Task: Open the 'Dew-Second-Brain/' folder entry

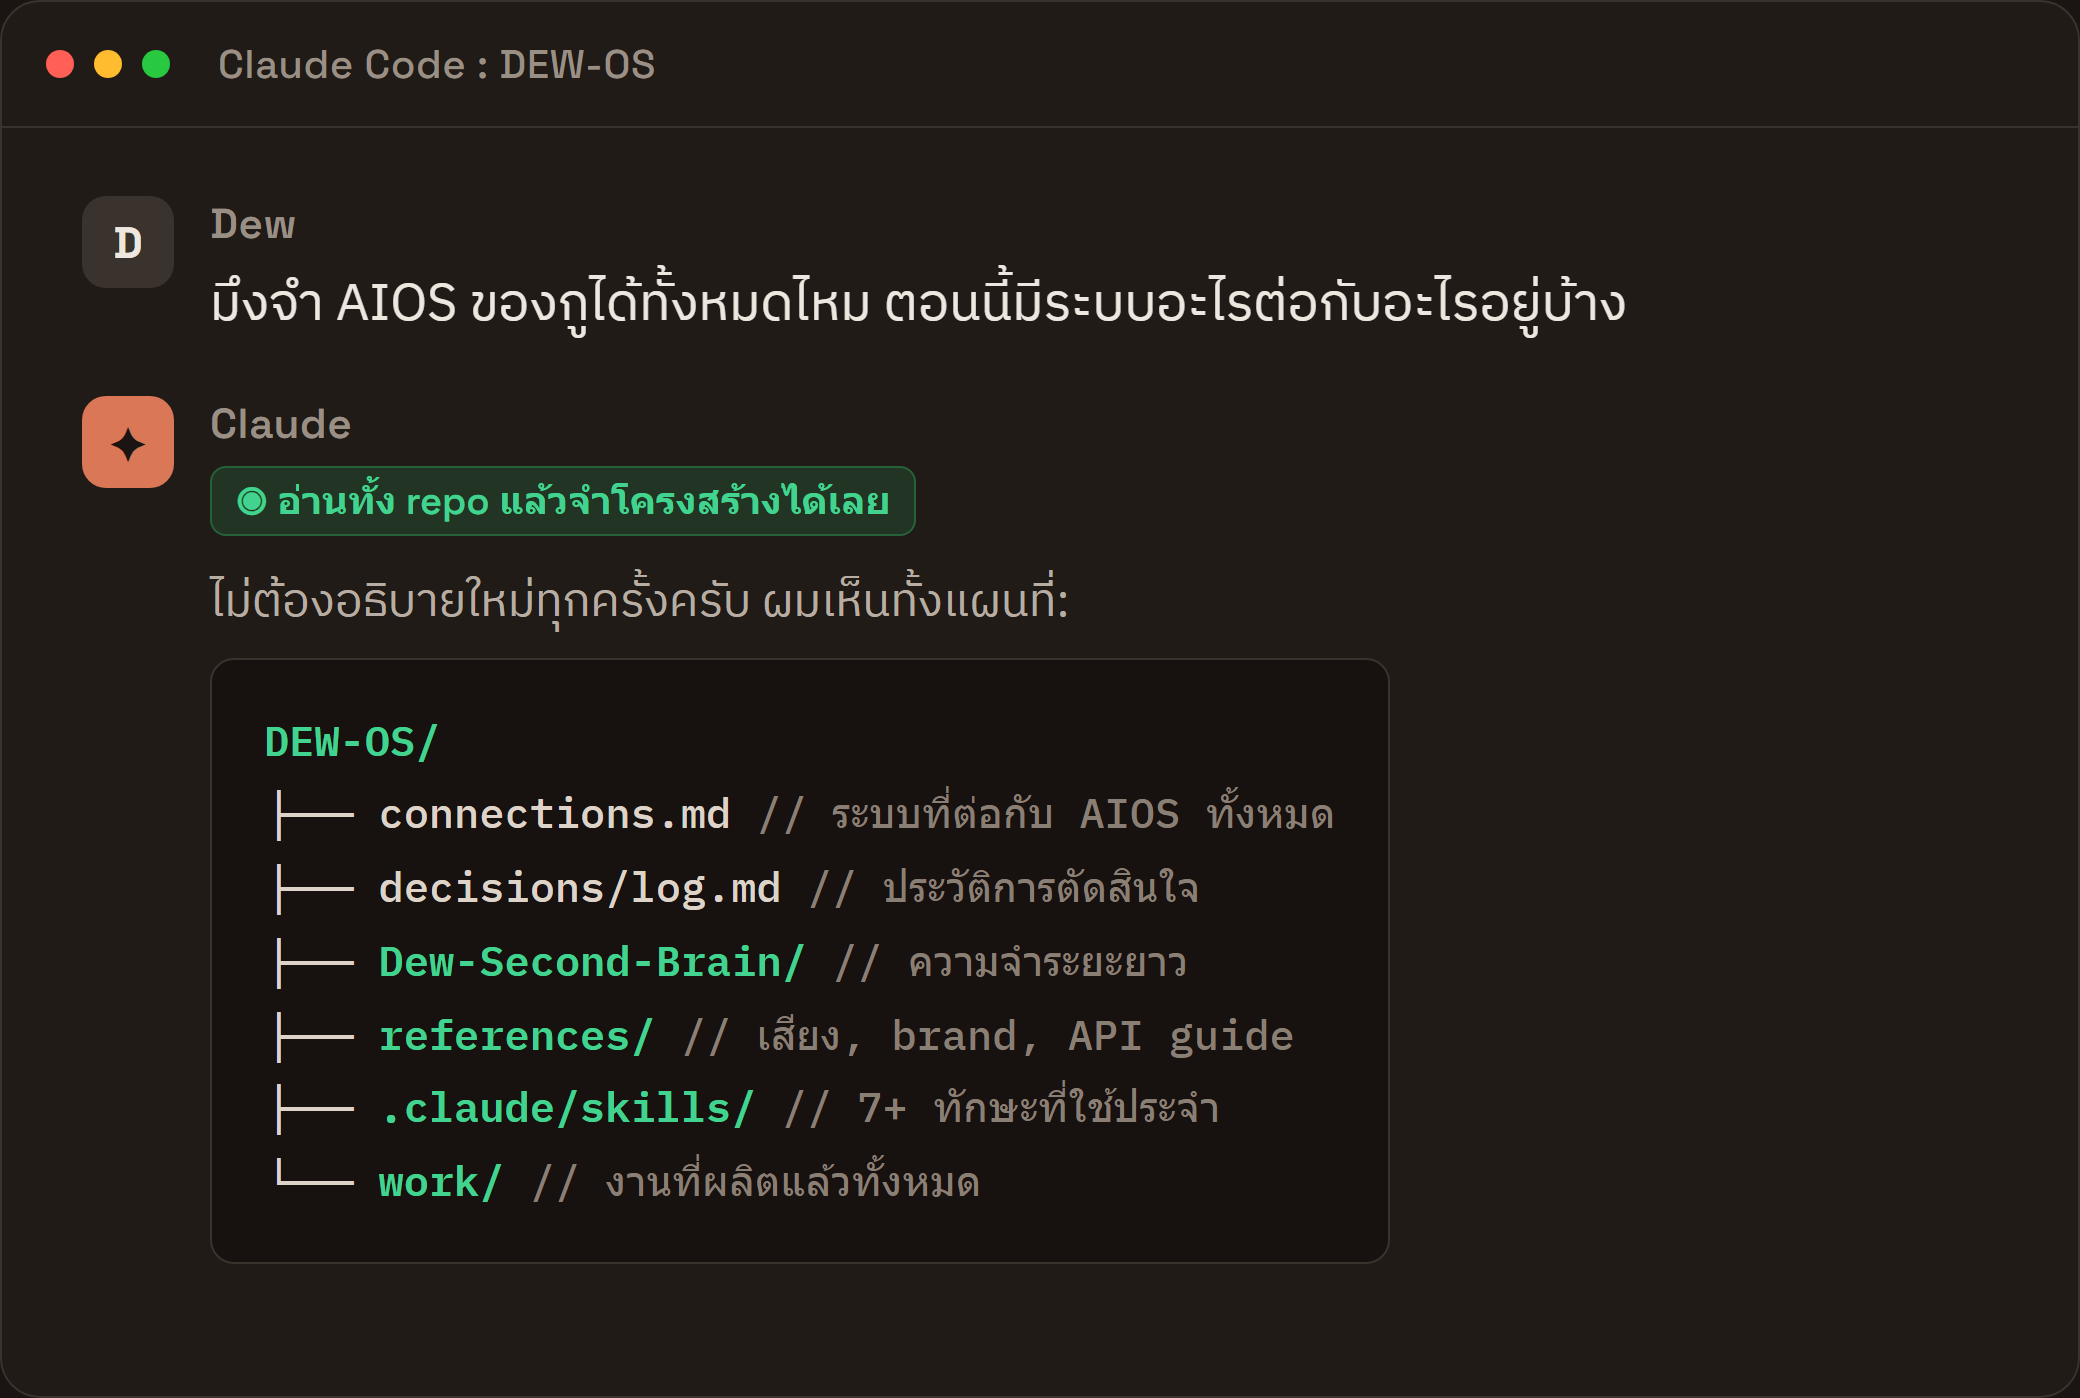Action: click(592, 962)
